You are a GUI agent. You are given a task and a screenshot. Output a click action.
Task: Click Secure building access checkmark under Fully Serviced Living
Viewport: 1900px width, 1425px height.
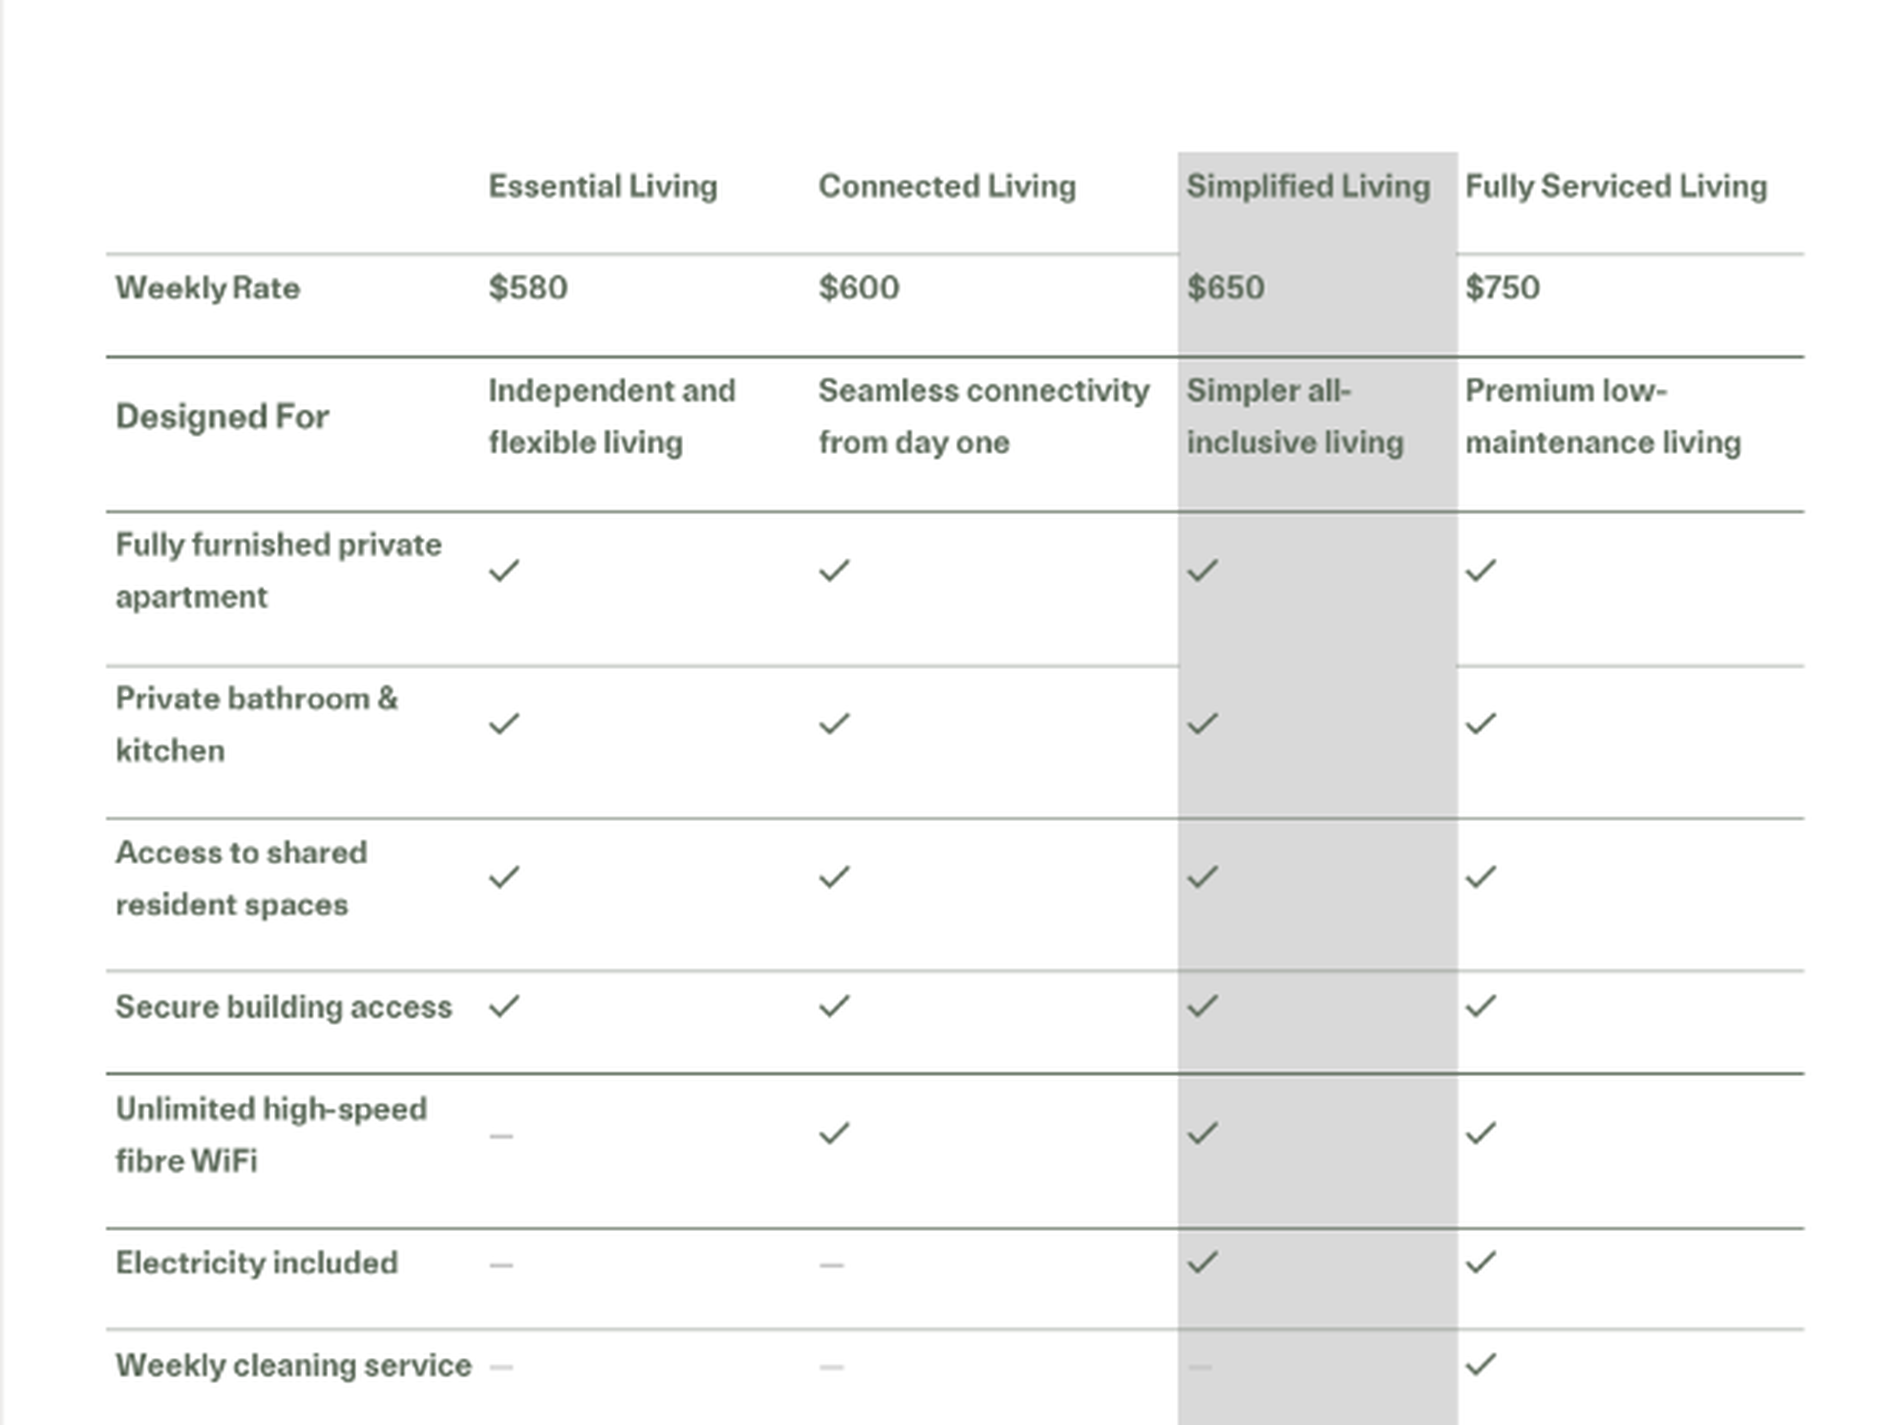(x=1481, y=1006)
